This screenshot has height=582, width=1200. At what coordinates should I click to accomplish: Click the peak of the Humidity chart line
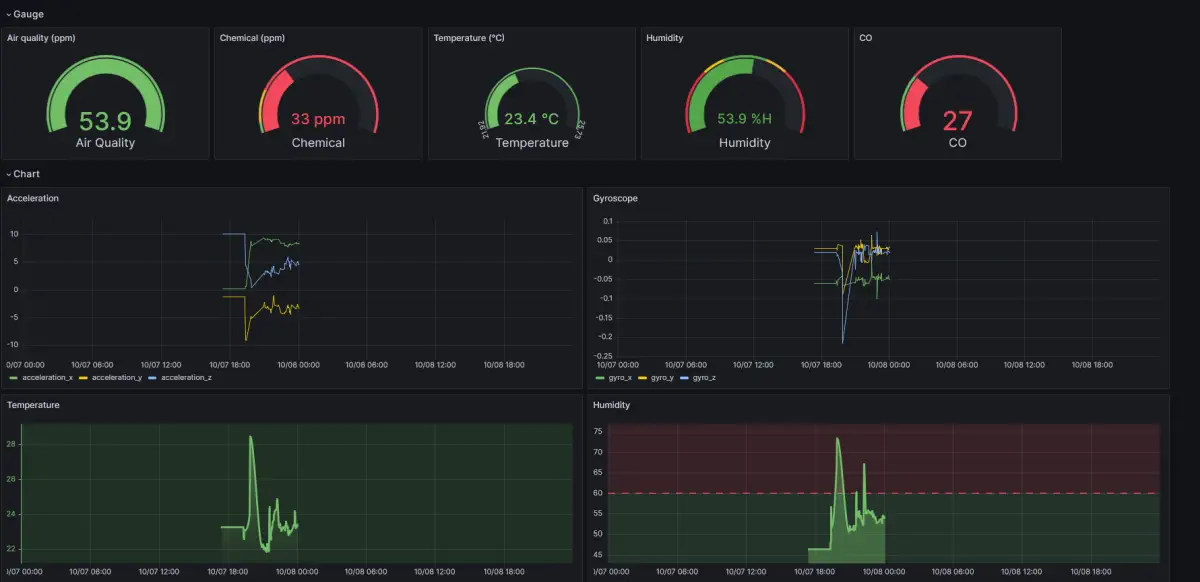pyautogui.click(x=838, y=438)
